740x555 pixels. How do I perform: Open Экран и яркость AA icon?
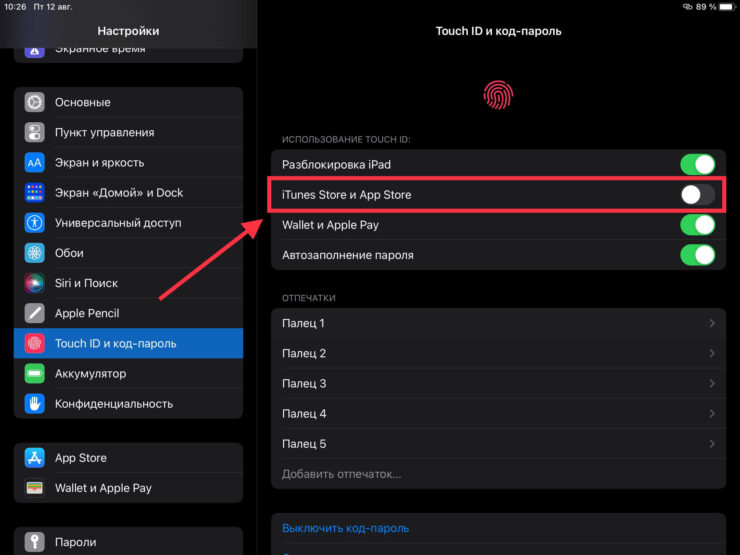(35, 162)
